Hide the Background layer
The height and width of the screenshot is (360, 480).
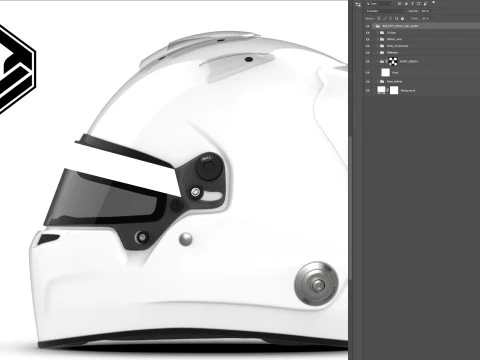(368, 90)
